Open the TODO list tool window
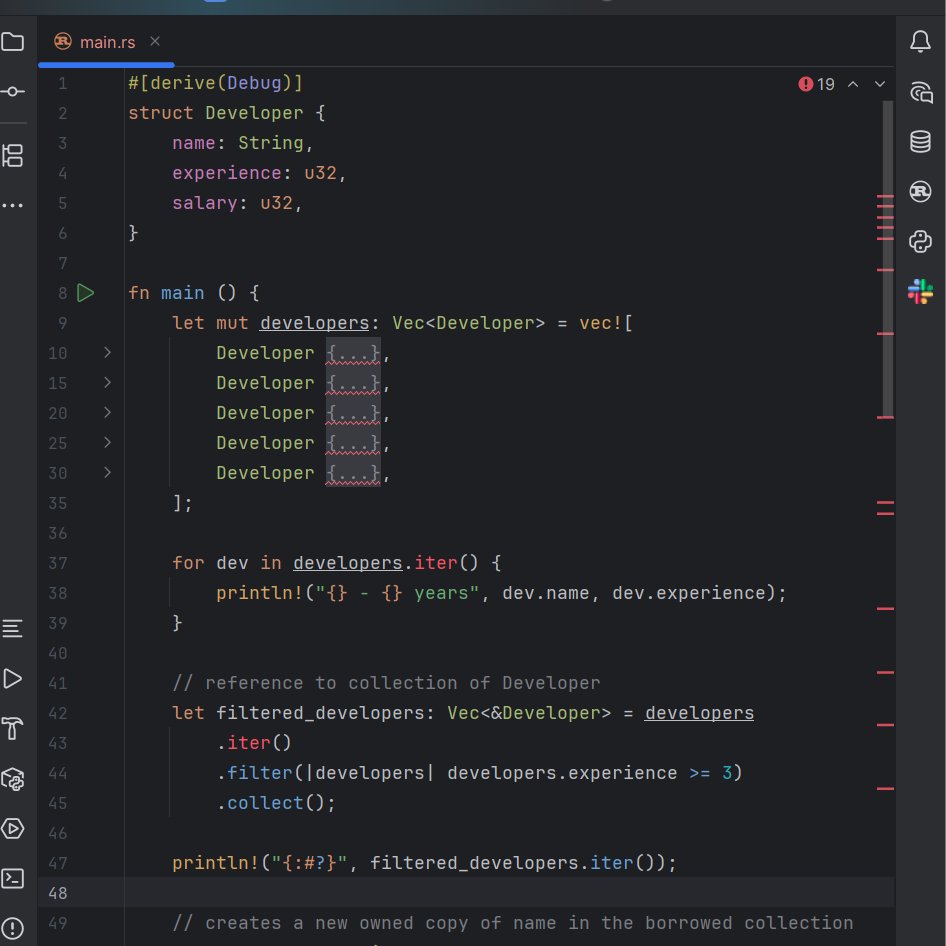The height and width of the screenshot is (946, 946). (x=13, y=629)
